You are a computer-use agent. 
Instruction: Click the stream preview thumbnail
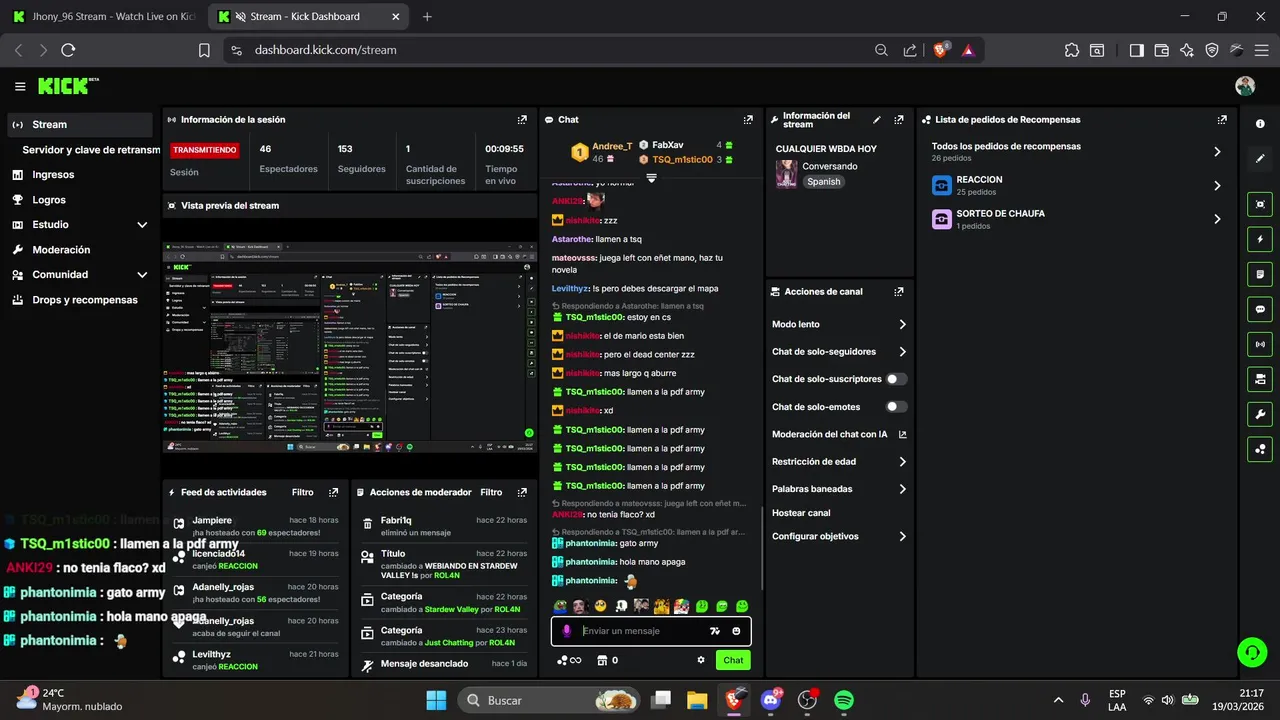(x=350, y=347)
